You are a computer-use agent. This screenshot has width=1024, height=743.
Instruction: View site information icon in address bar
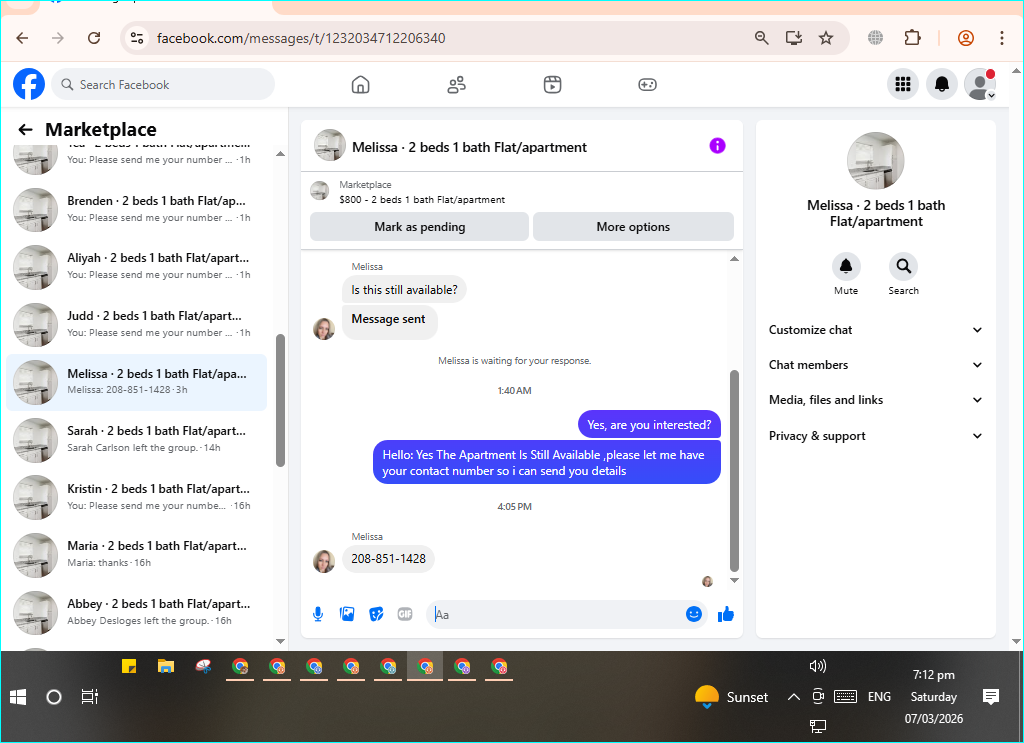tap(136, 38)
